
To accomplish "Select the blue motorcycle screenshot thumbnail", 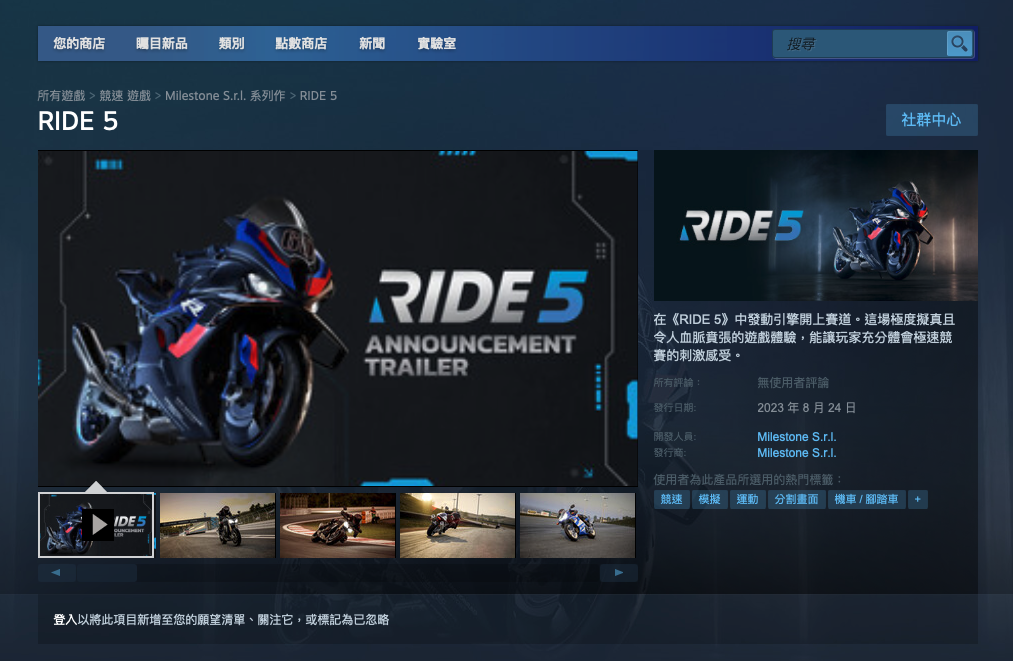I will tap(578, 525).
